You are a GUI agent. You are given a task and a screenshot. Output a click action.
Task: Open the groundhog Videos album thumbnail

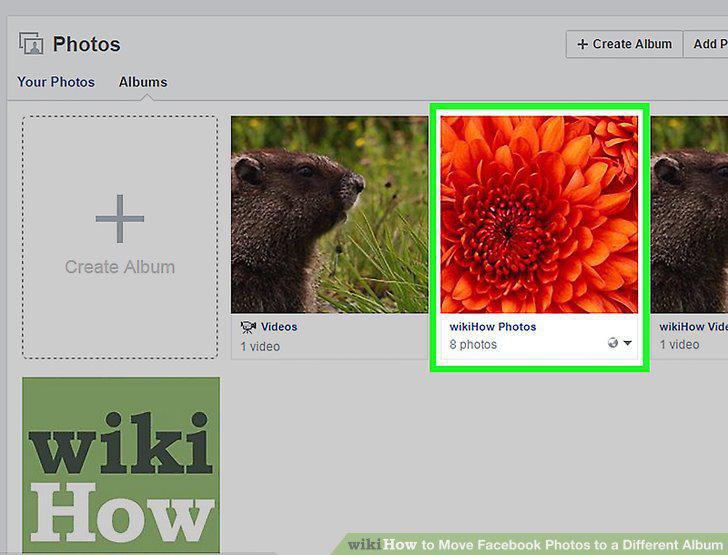[x=330, y=214]
